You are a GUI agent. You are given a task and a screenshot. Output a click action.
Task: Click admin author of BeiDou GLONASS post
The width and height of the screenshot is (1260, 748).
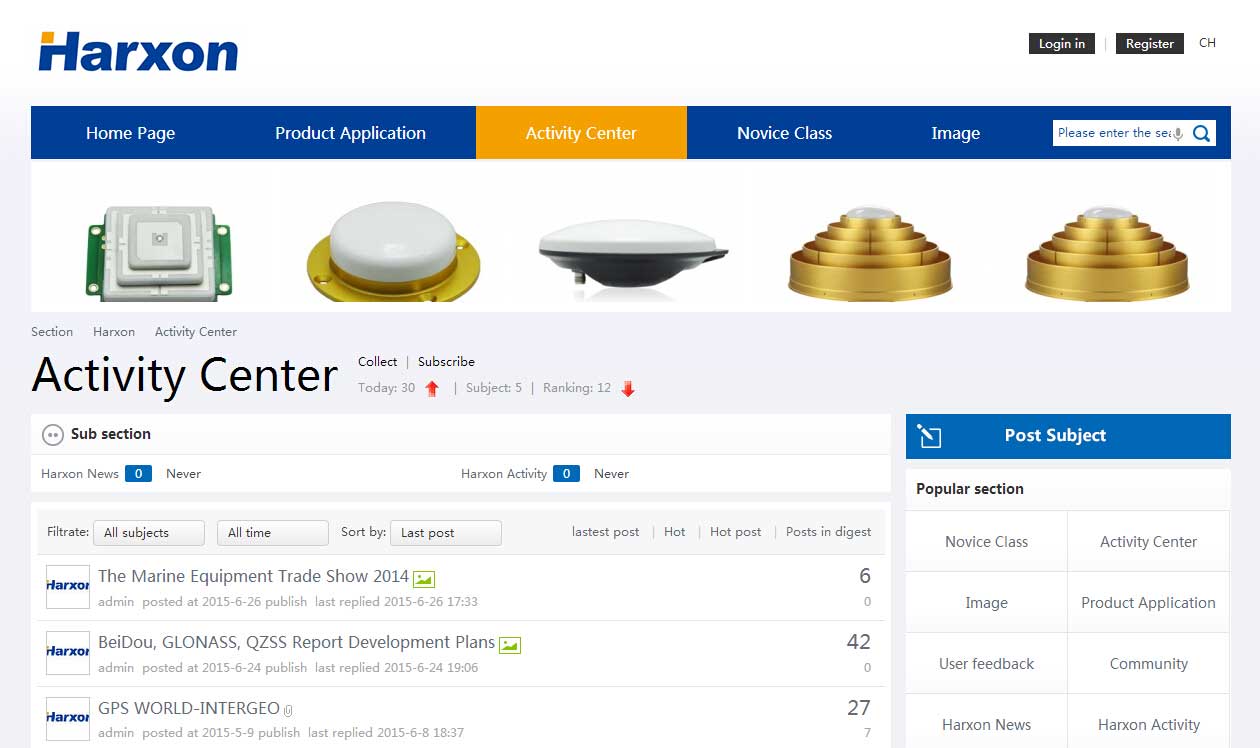click(116, 668)
